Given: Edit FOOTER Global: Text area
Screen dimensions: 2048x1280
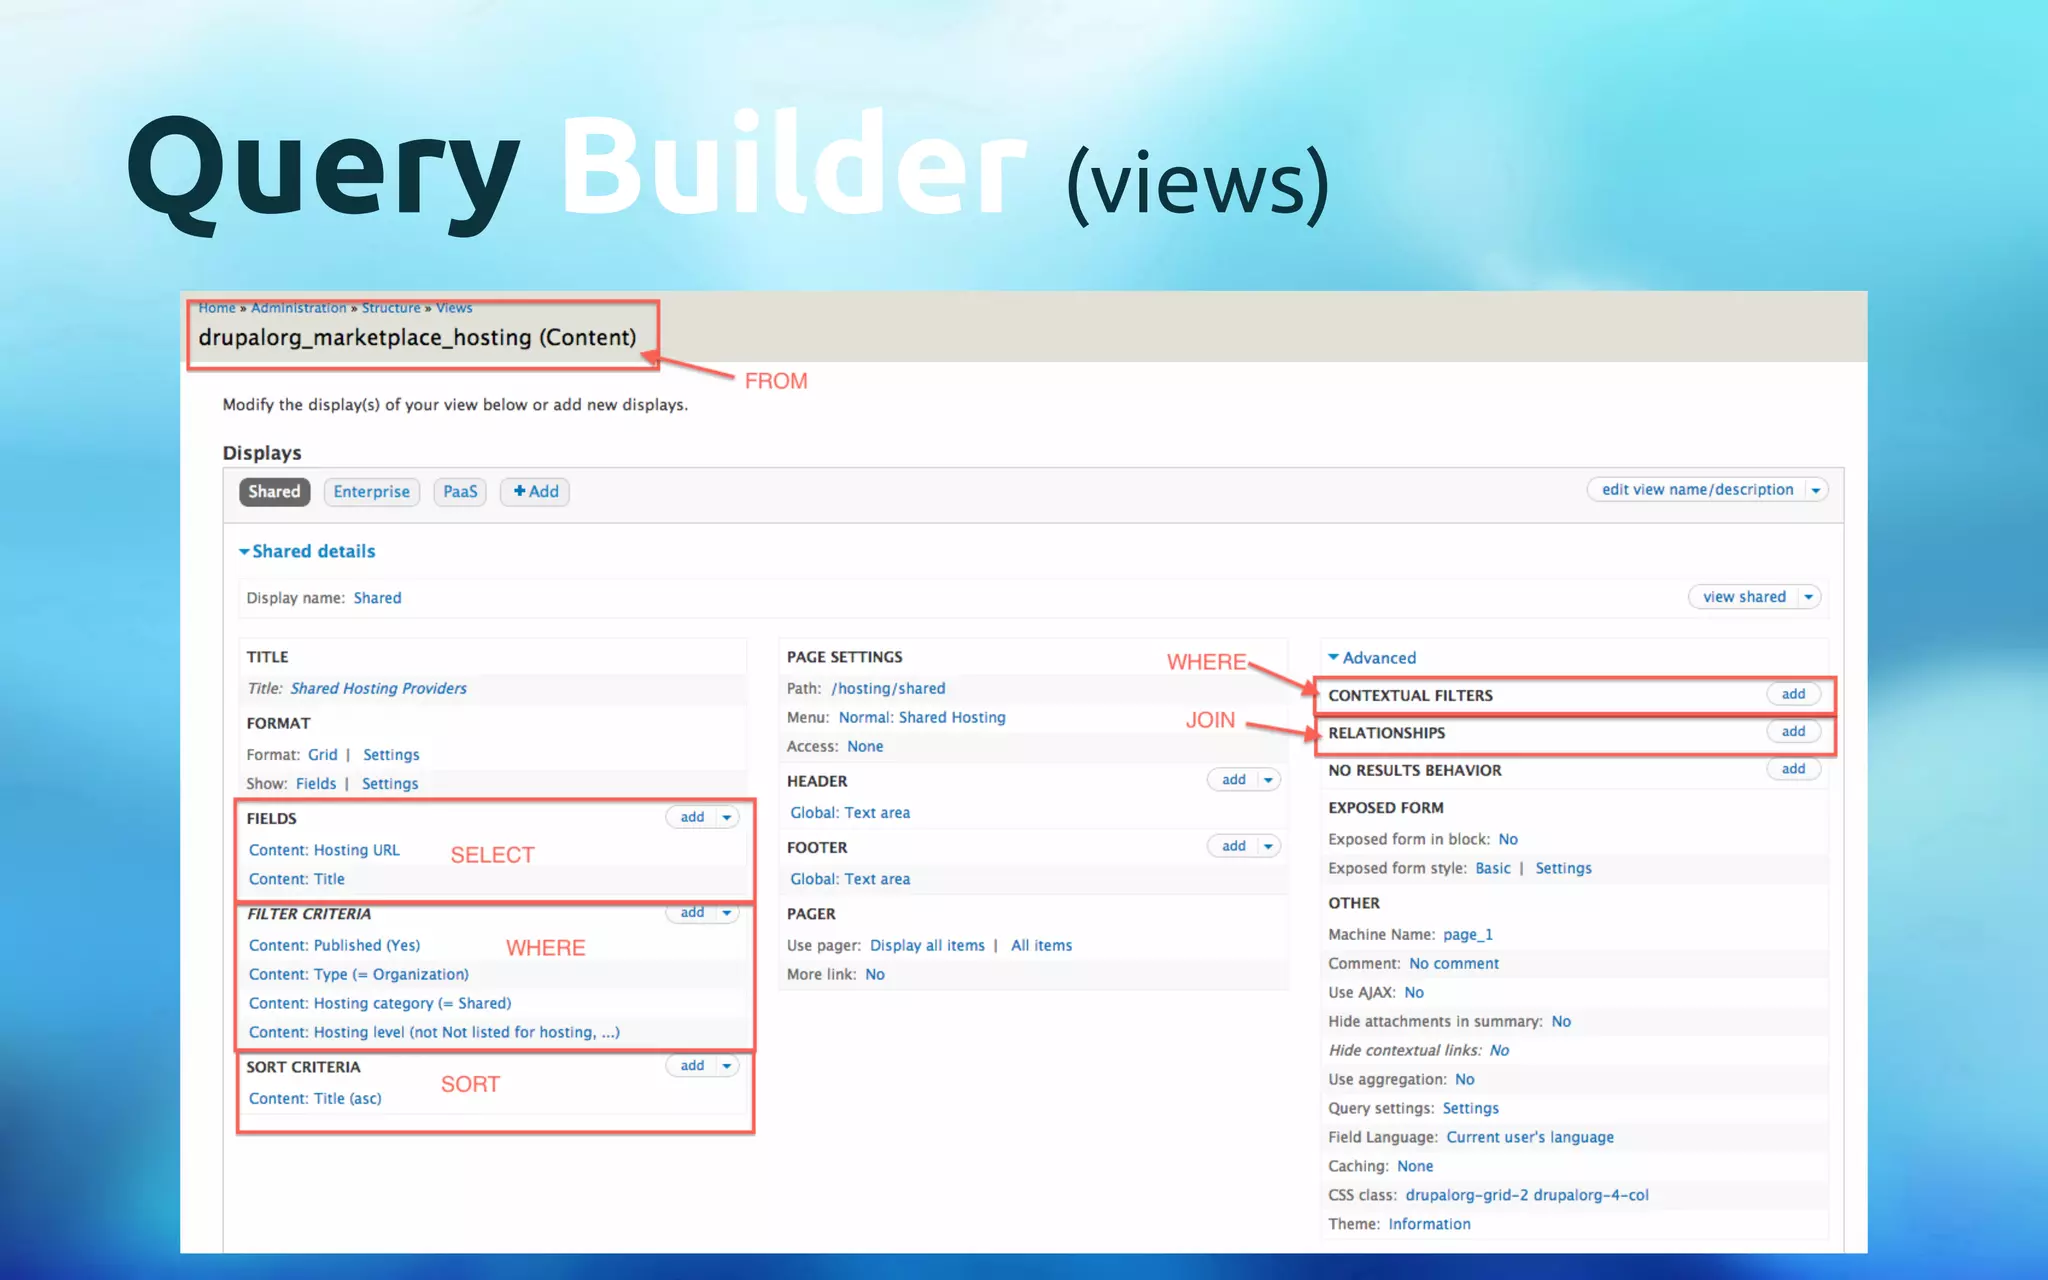Looking at the screenshot, I should [850, 879].
